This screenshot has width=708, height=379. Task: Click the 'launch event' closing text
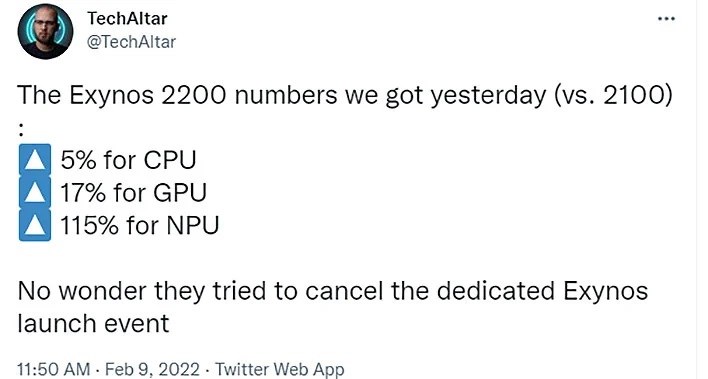[93, 324]
